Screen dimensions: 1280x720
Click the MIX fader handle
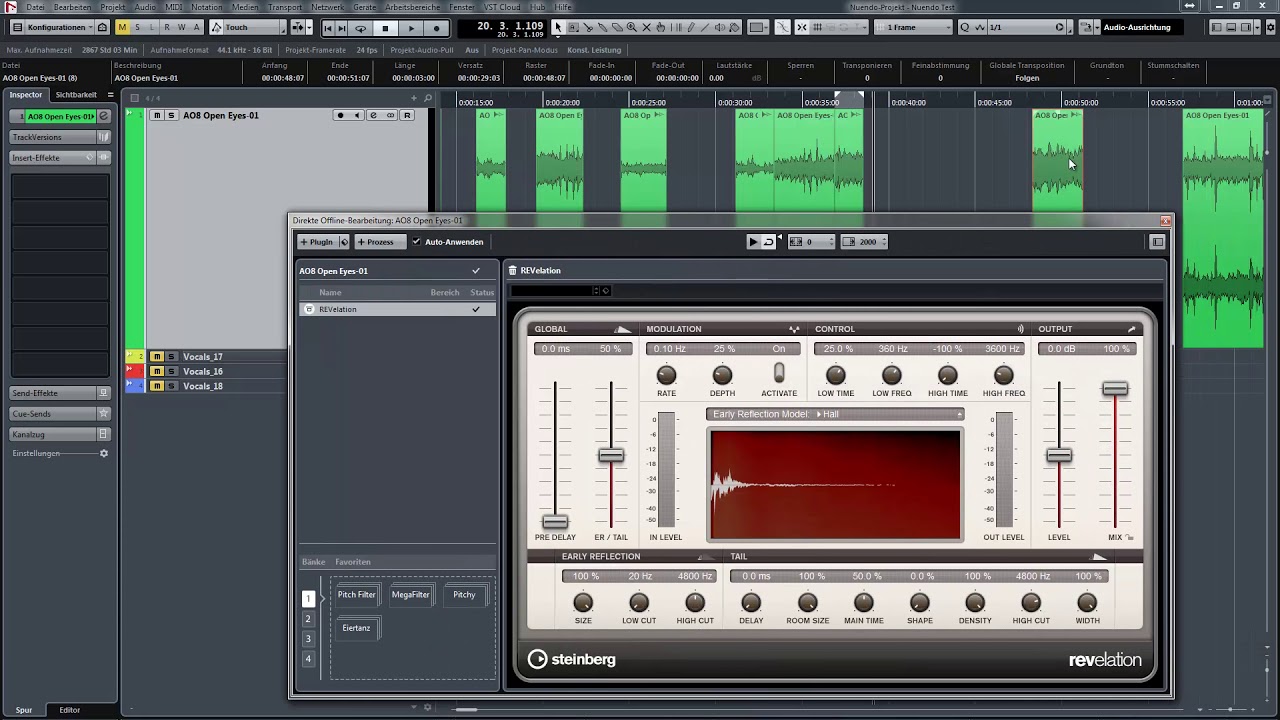pyautogui.click(x=1115, y=389)
